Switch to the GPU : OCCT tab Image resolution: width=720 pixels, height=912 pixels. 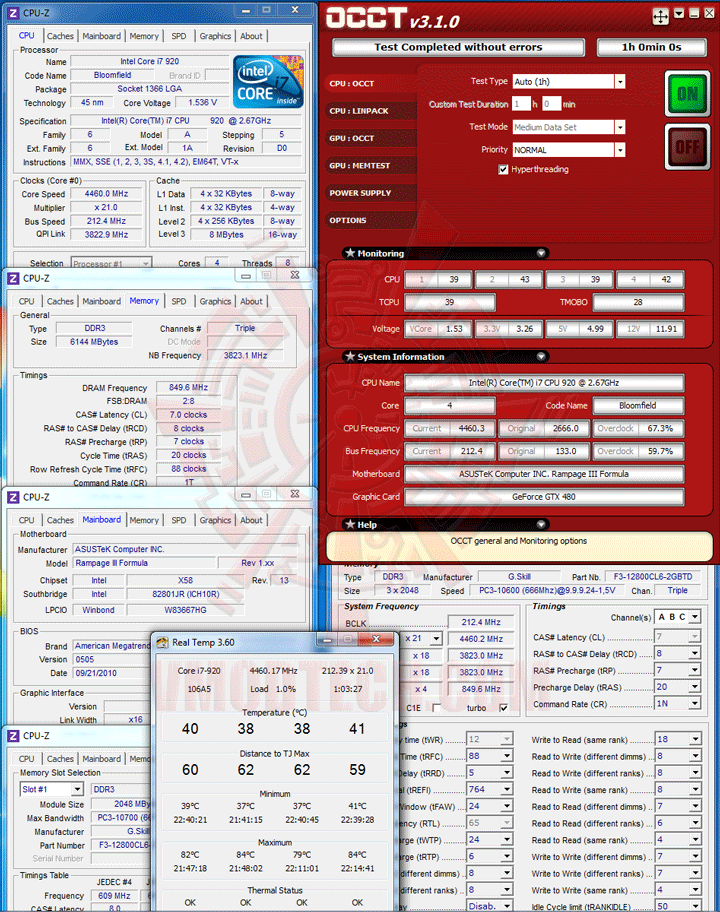coord(370,138)
